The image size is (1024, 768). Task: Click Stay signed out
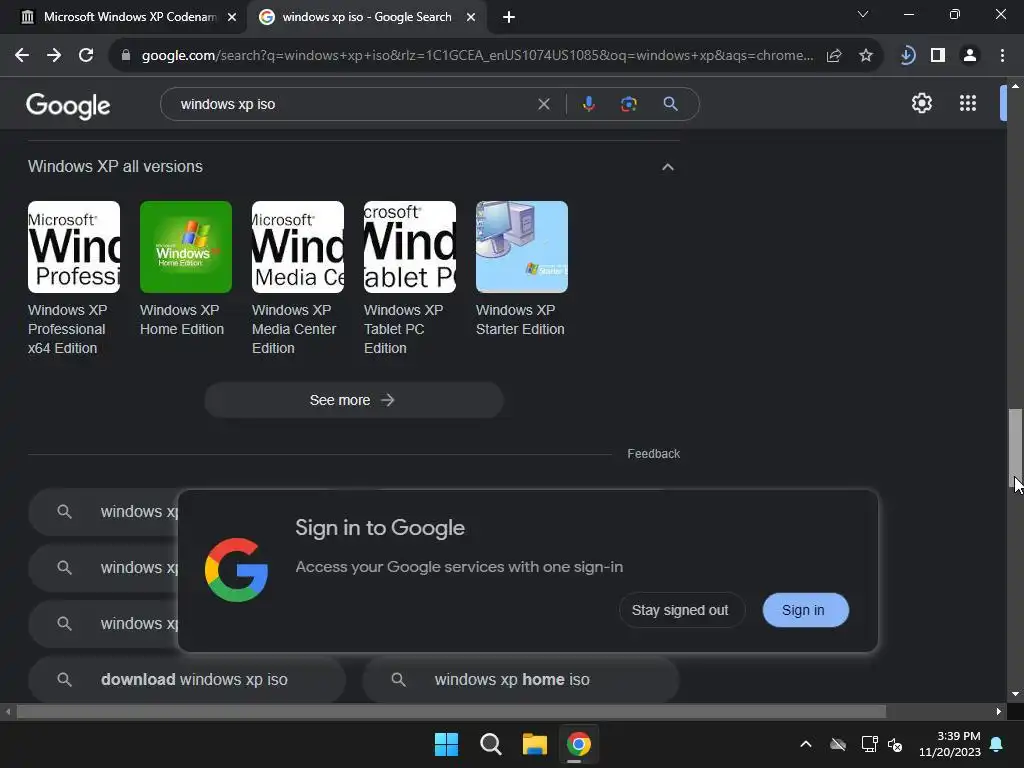[680, 610]
